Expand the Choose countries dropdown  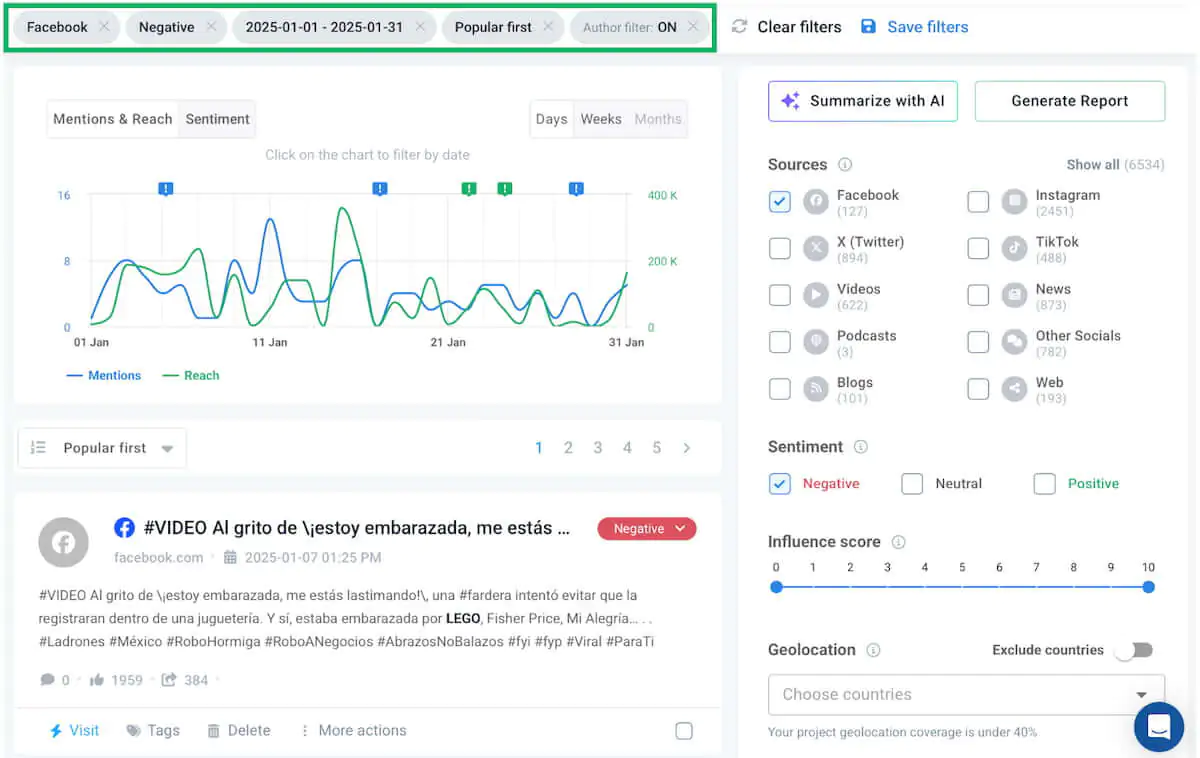[966, 694]
